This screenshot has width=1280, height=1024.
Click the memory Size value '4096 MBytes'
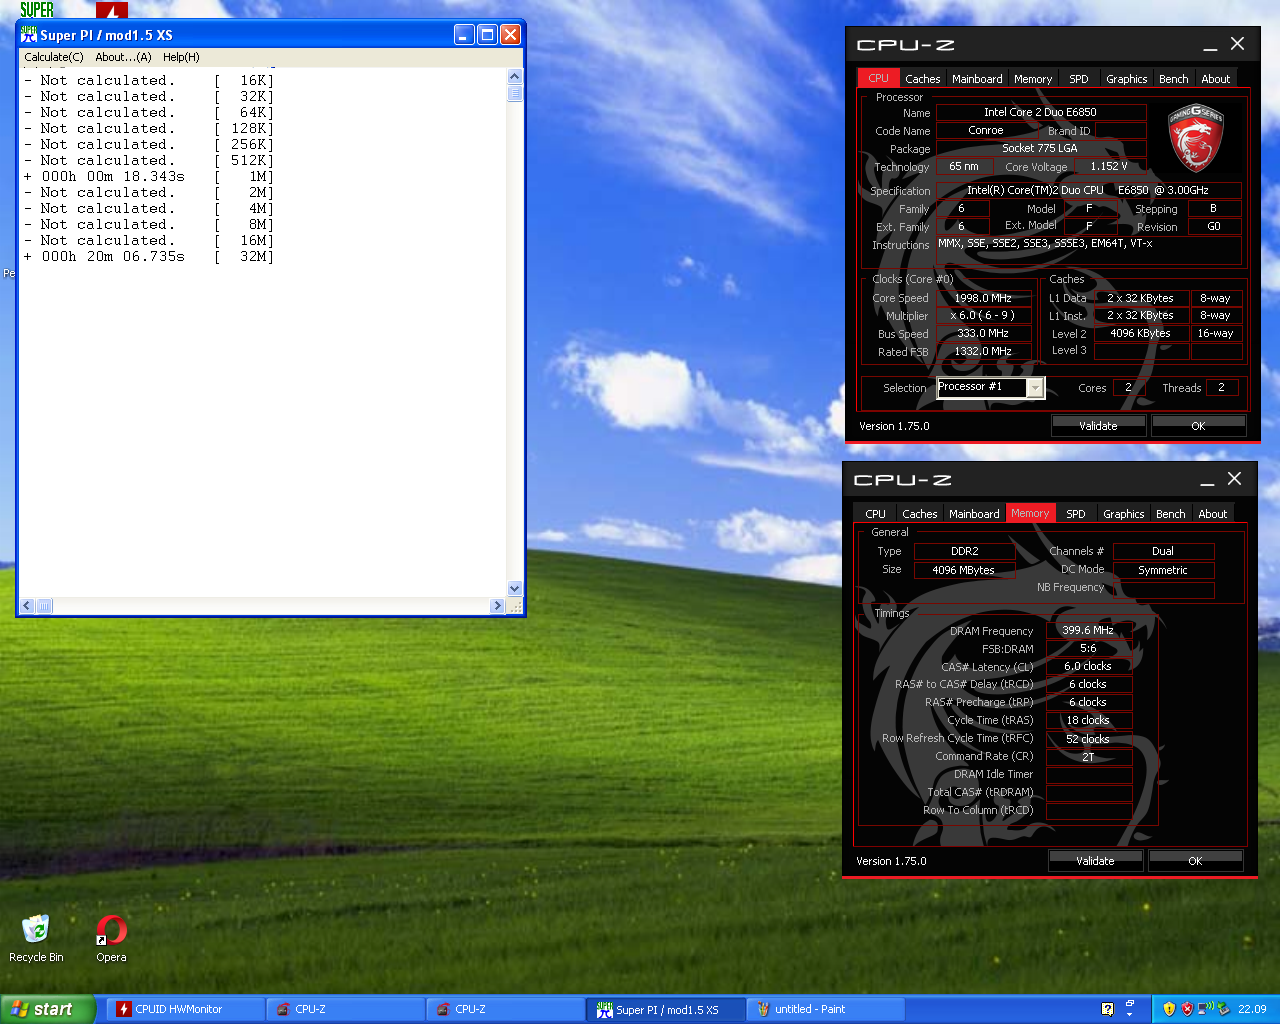(963, 570)
